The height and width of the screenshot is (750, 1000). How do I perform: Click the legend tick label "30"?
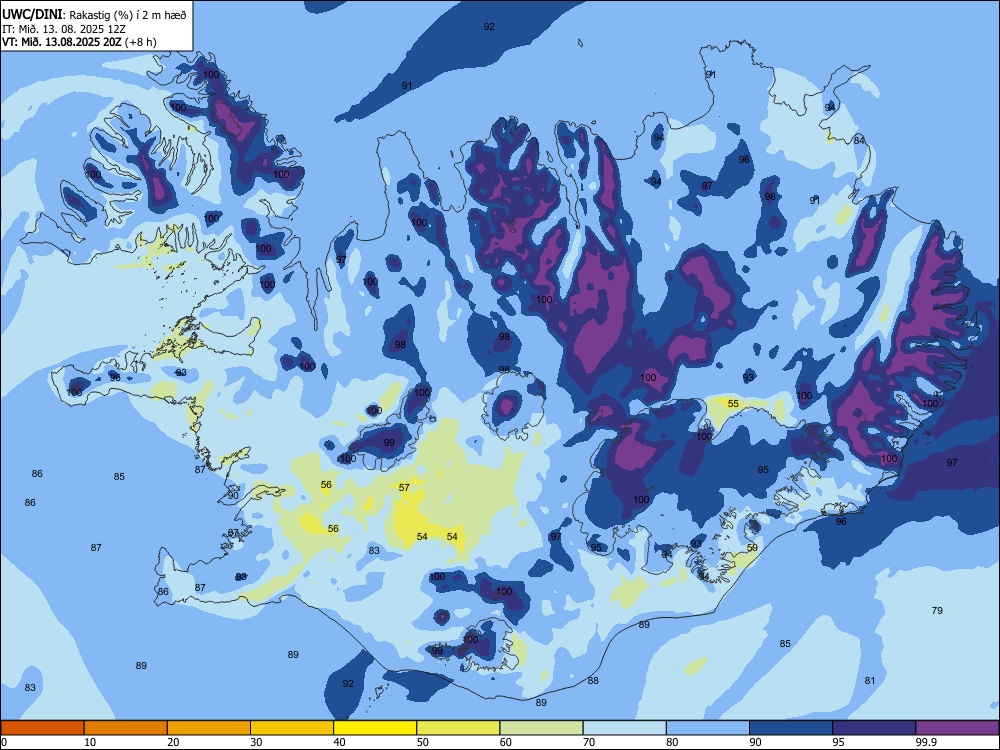256,742
